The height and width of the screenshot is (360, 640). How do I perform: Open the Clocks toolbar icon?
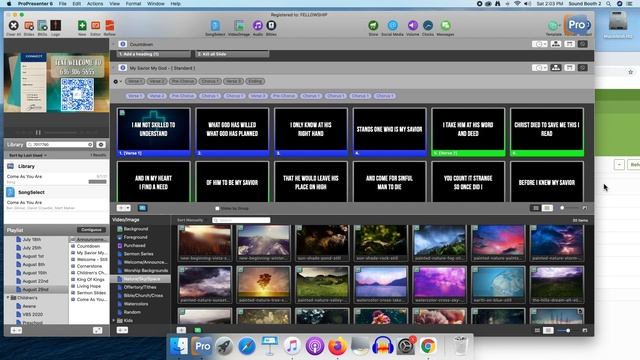[428, 26]
